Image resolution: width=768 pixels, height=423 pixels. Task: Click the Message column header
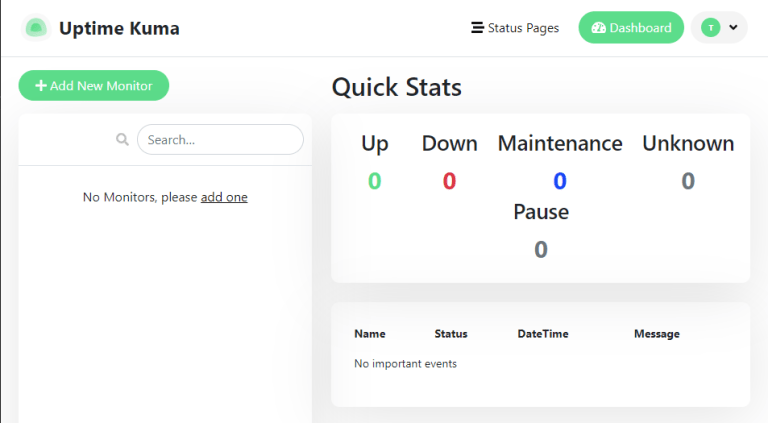tap(656, 334)
